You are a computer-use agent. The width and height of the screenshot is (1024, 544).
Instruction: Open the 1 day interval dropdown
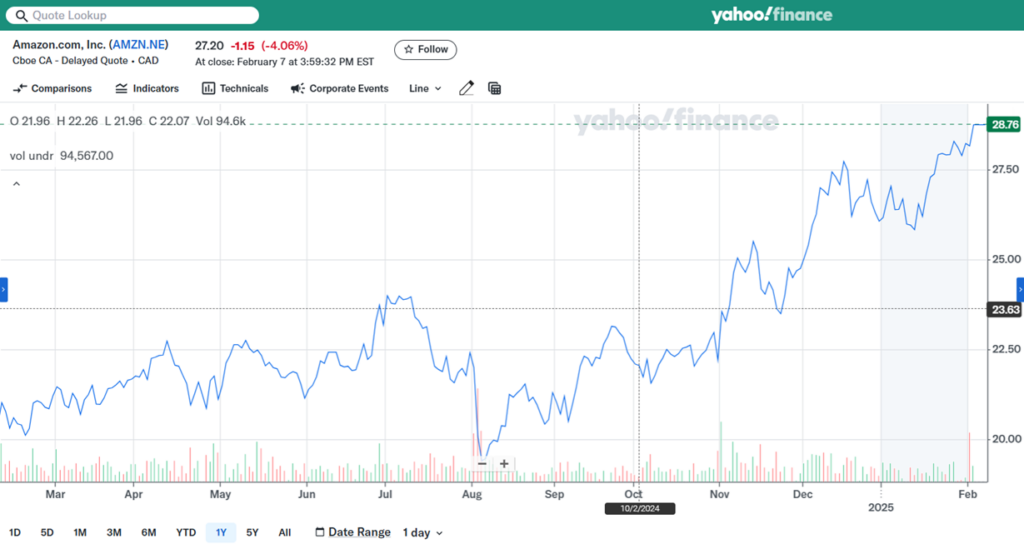coord(422,533)
